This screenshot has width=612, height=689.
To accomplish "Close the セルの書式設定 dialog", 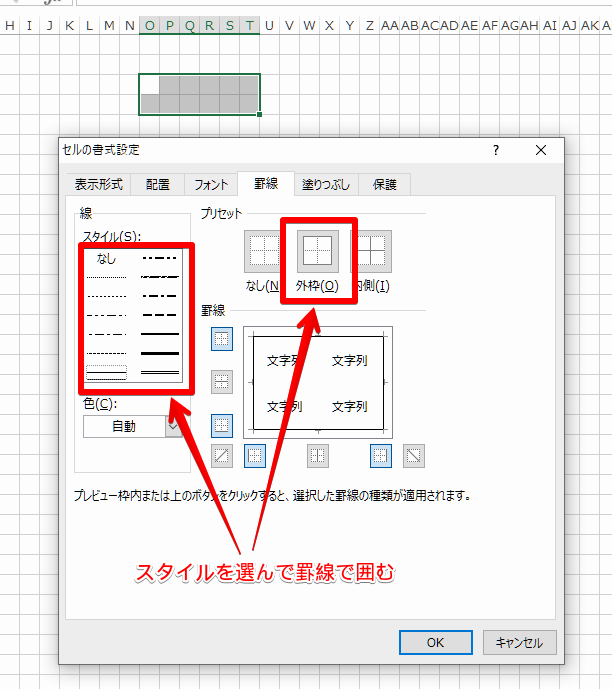I will tap(541, 150).
